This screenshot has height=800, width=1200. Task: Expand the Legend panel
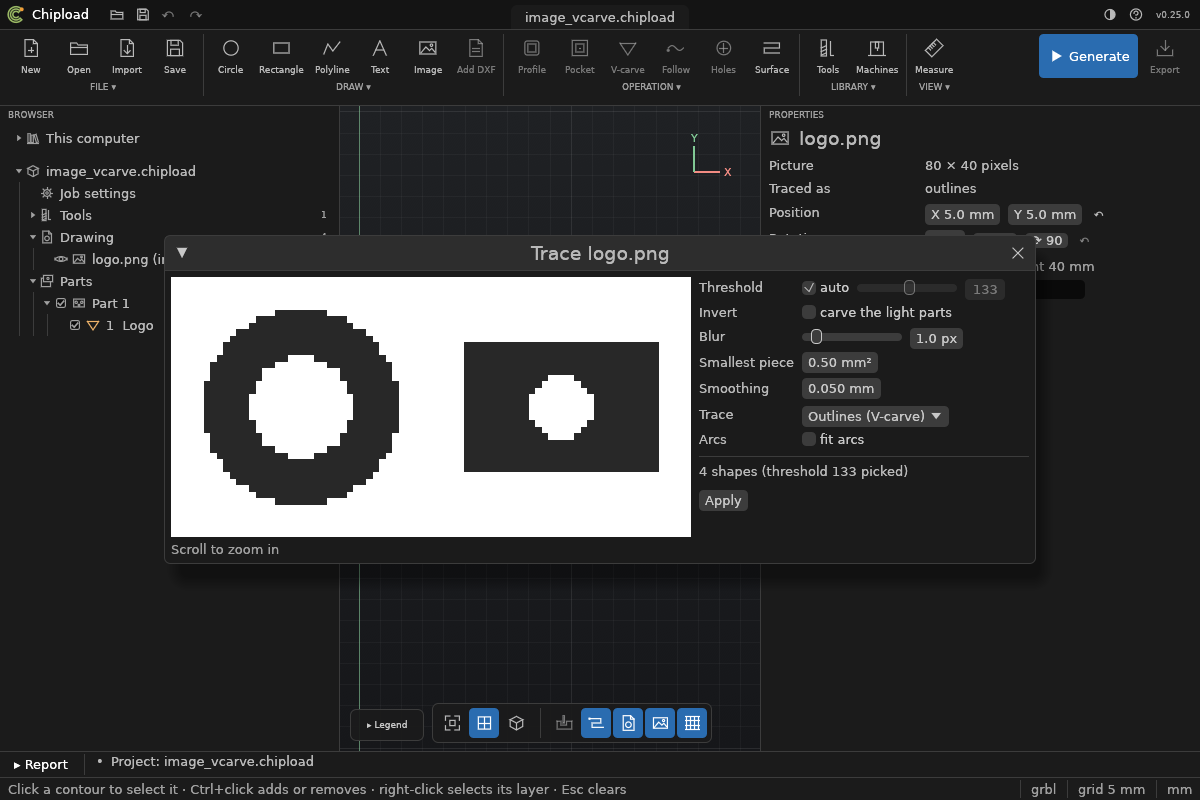tap(387, 725)
